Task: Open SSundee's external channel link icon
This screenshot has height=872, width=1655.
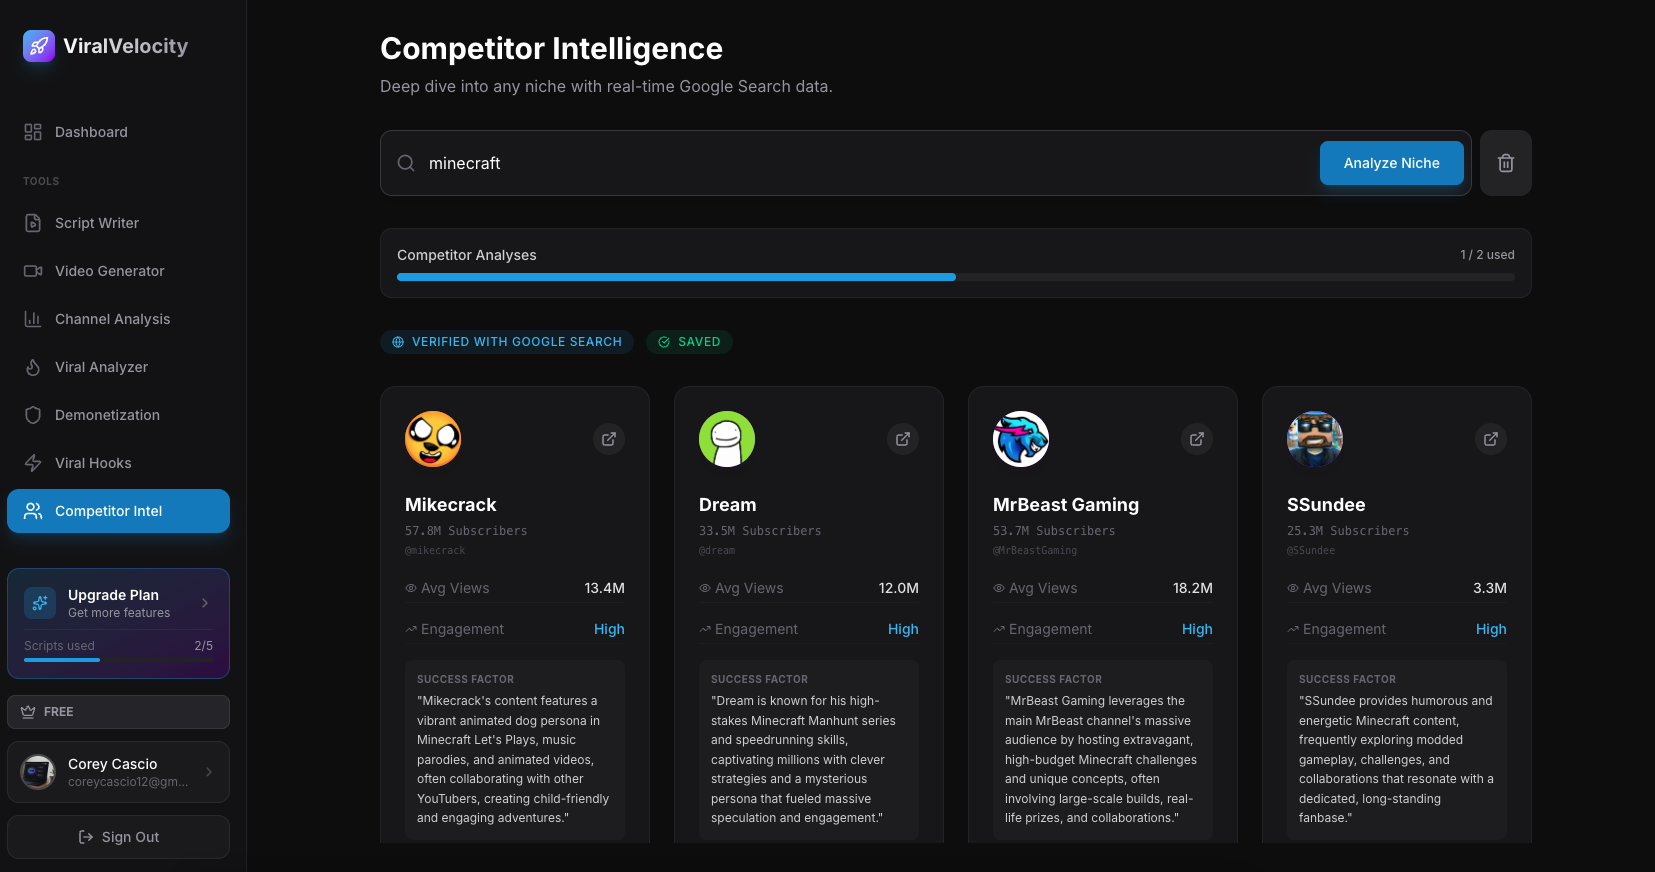Action: (1491, 439)
